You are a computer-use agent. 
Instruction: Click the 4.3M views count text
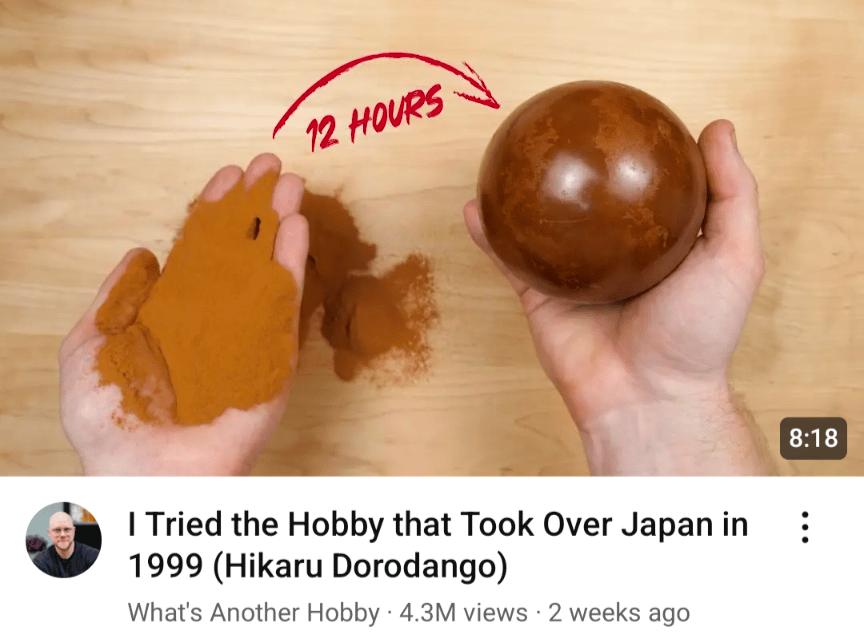point(463,613)
